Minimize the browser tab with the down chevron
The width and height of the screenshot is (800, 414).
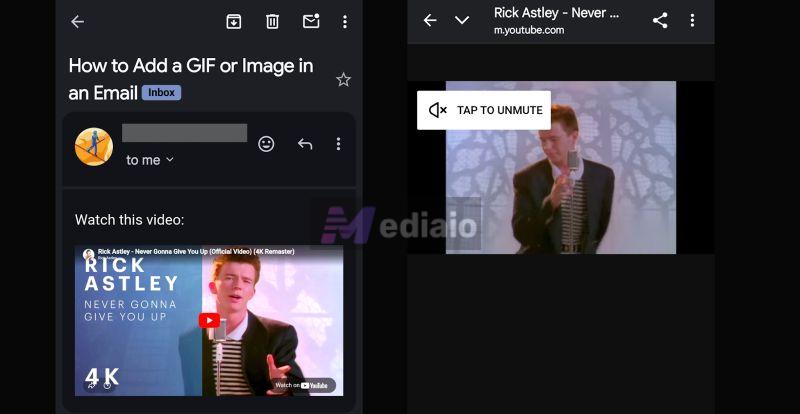point(462,20)
